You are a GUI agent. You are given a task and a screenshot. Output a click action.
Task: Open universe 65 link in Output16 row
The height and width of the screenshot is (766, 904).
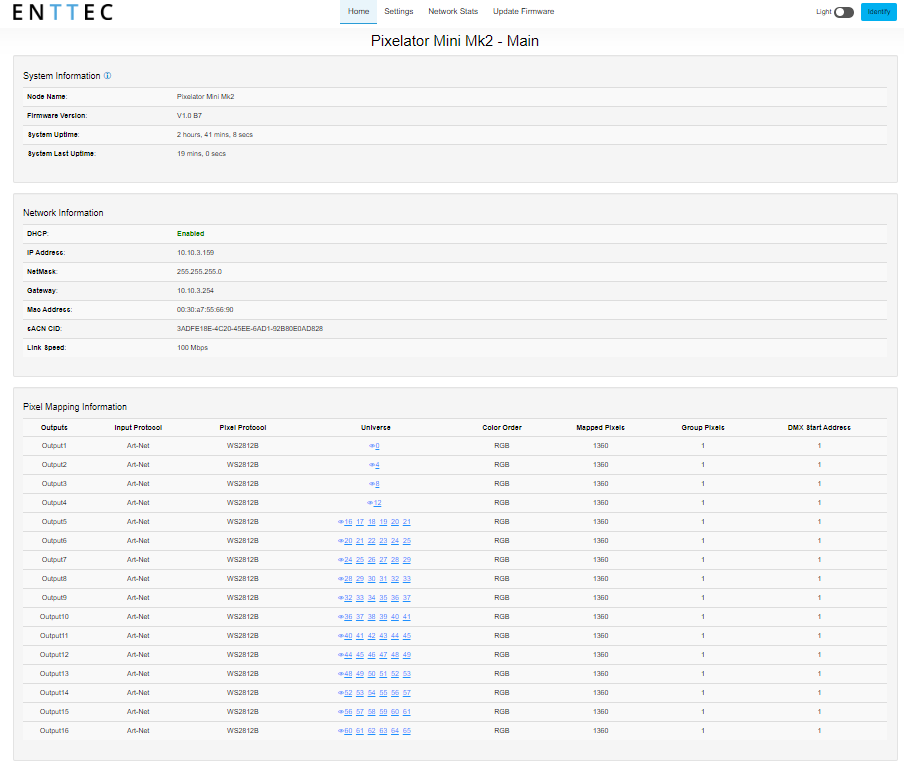tap(406, 731)
